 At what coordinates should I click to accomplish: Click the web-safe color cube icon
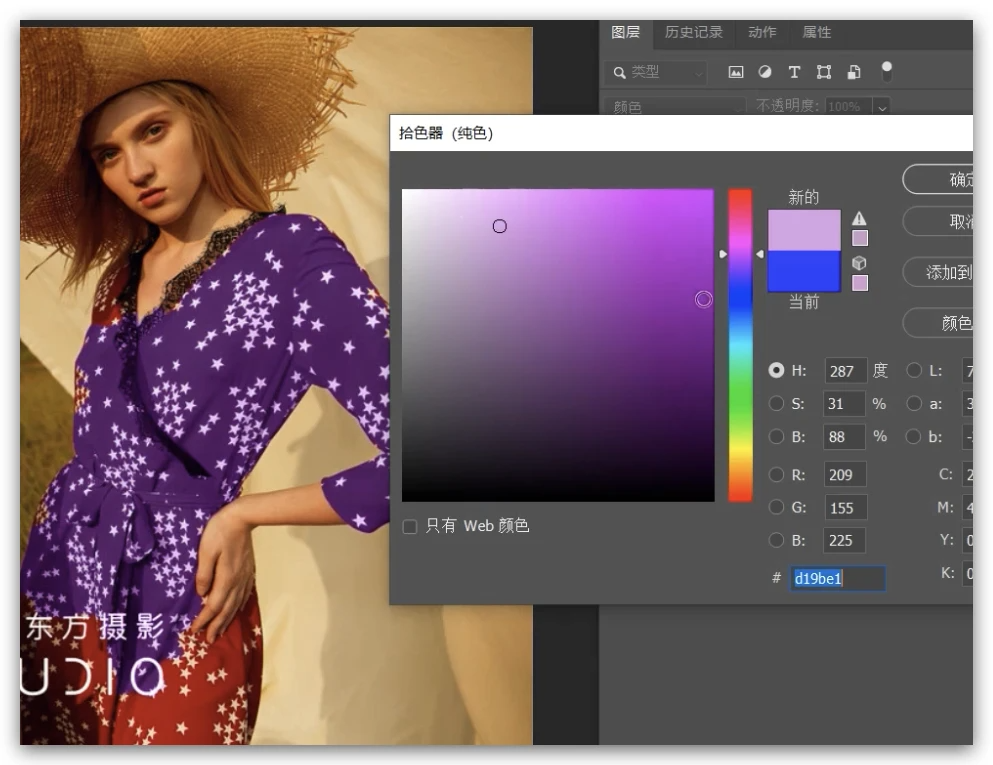pyautogui.click(x=859, y=263)
